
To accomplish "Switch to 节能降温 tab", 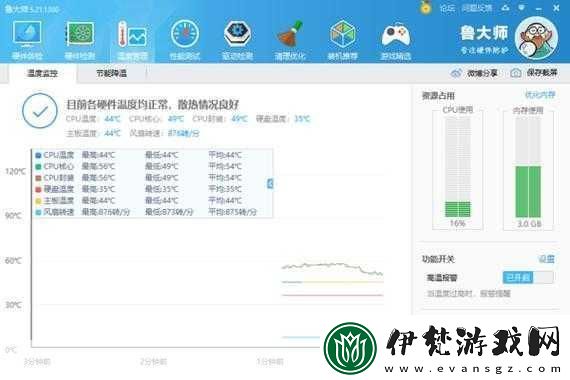I will click(x=111, y=73).
